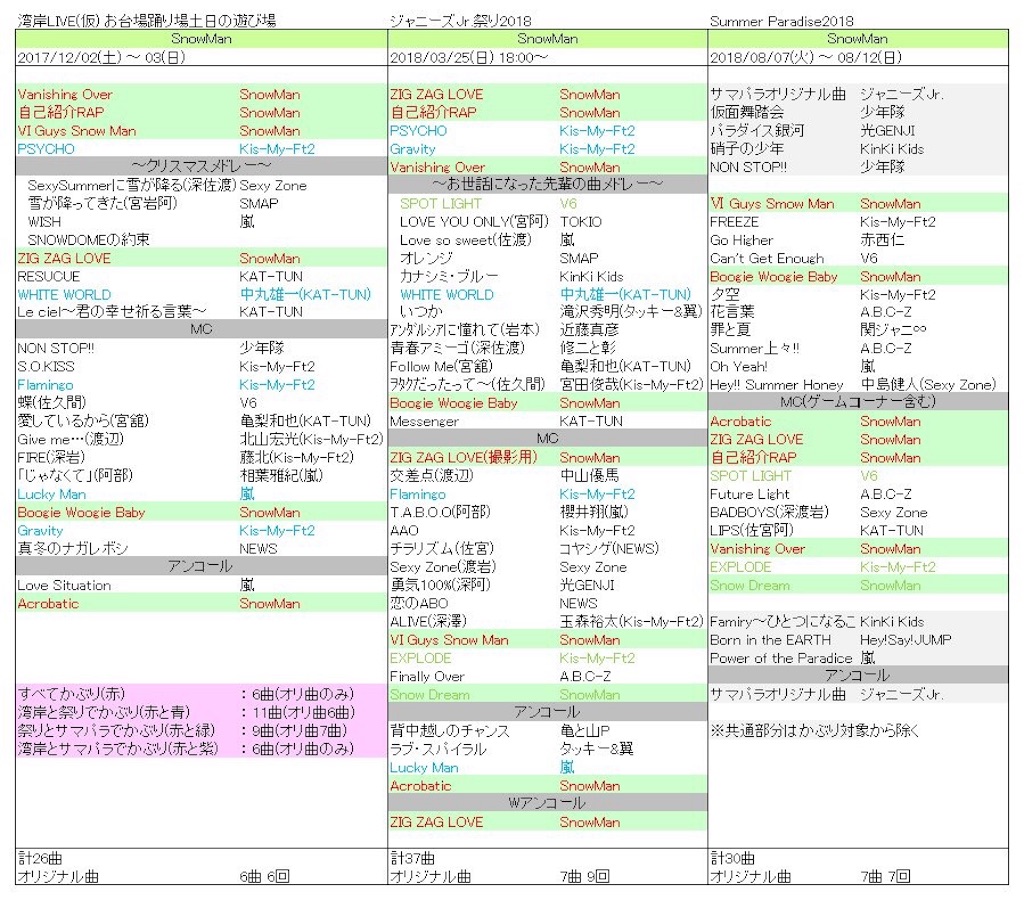Image resolution: width=1024 pixels, height=900 pixels.
Task: Click the 'Follow Me(宮舘)' cell
Action: [x=441, y=366]
